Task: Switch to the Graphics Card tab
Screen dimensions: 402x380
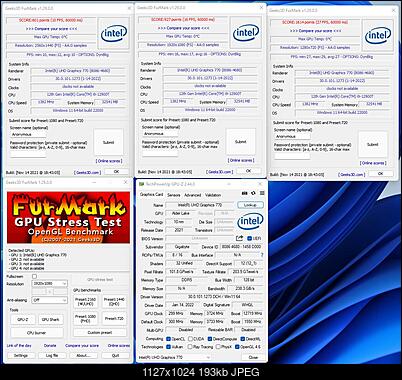Action: point(151,194)
